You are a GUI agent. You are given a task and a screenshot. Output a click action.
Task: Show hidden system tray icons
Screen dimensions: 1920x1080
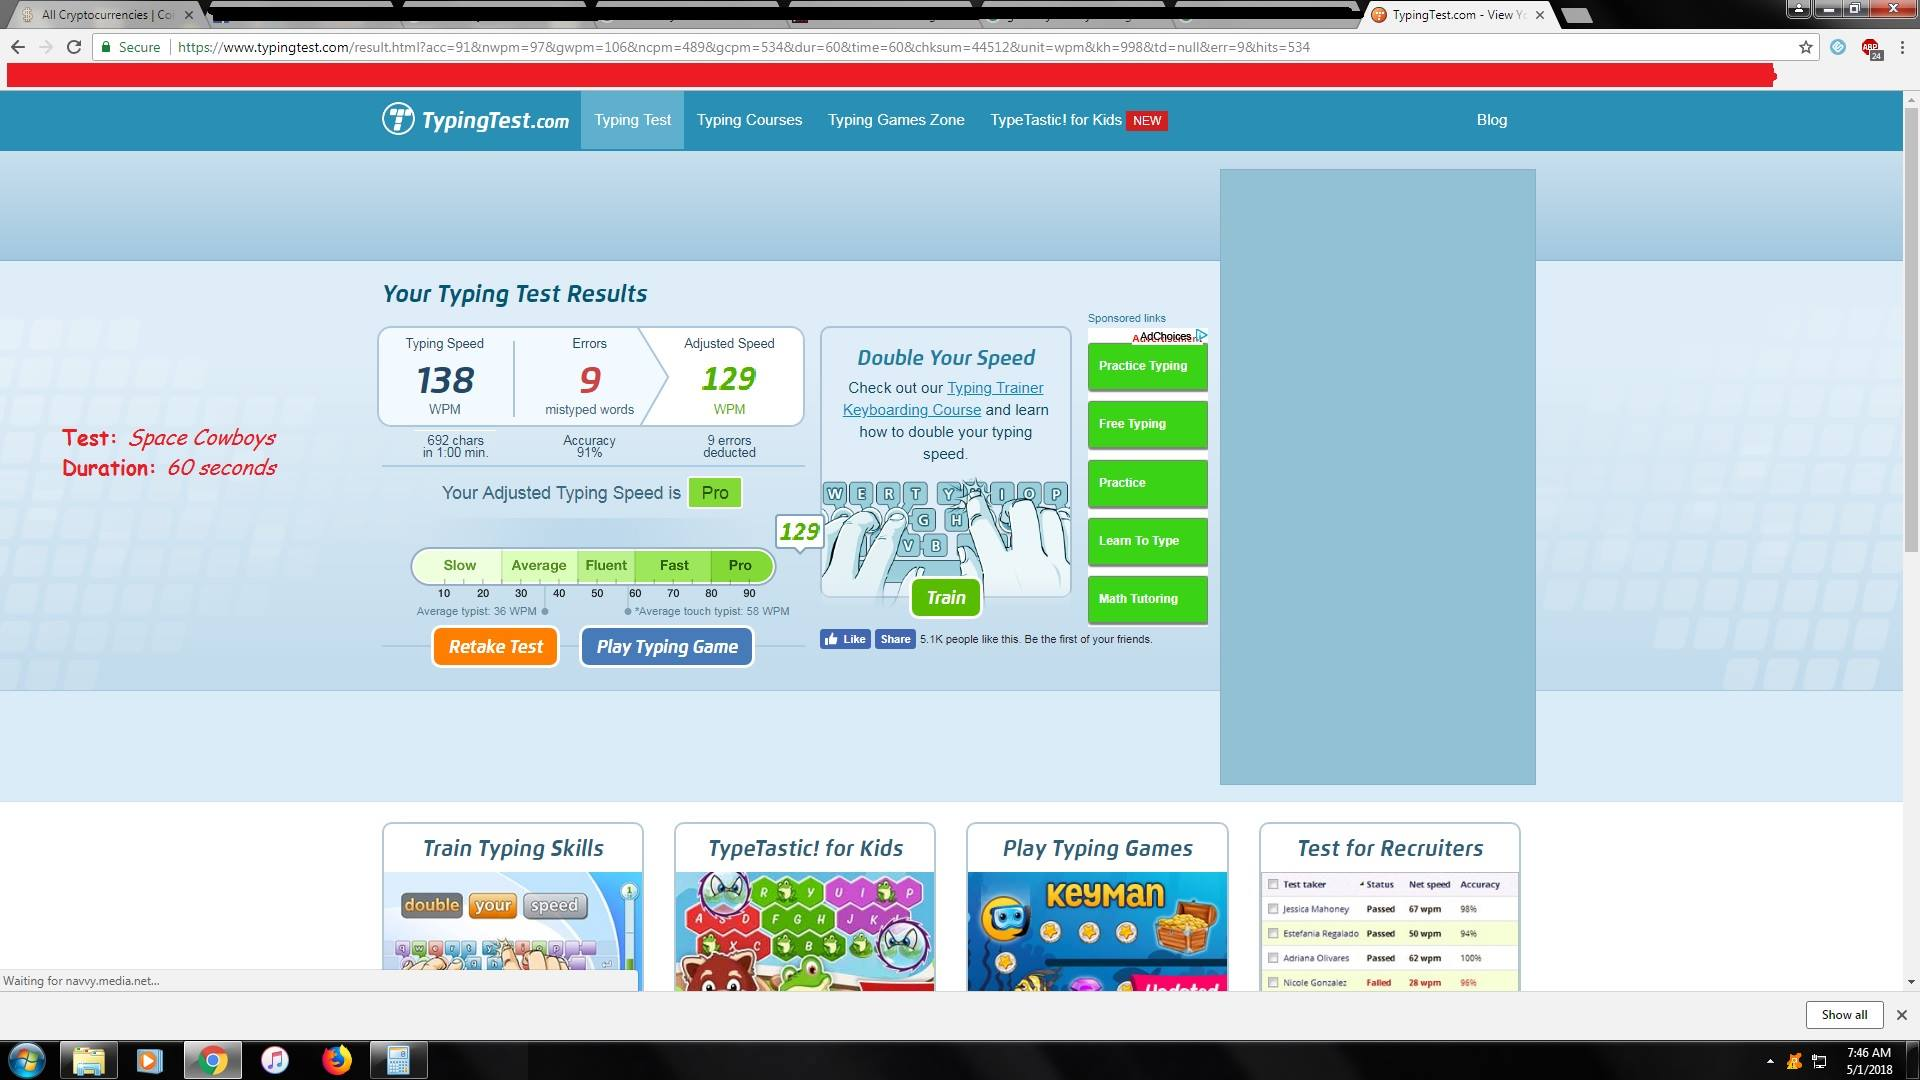1770,1061
